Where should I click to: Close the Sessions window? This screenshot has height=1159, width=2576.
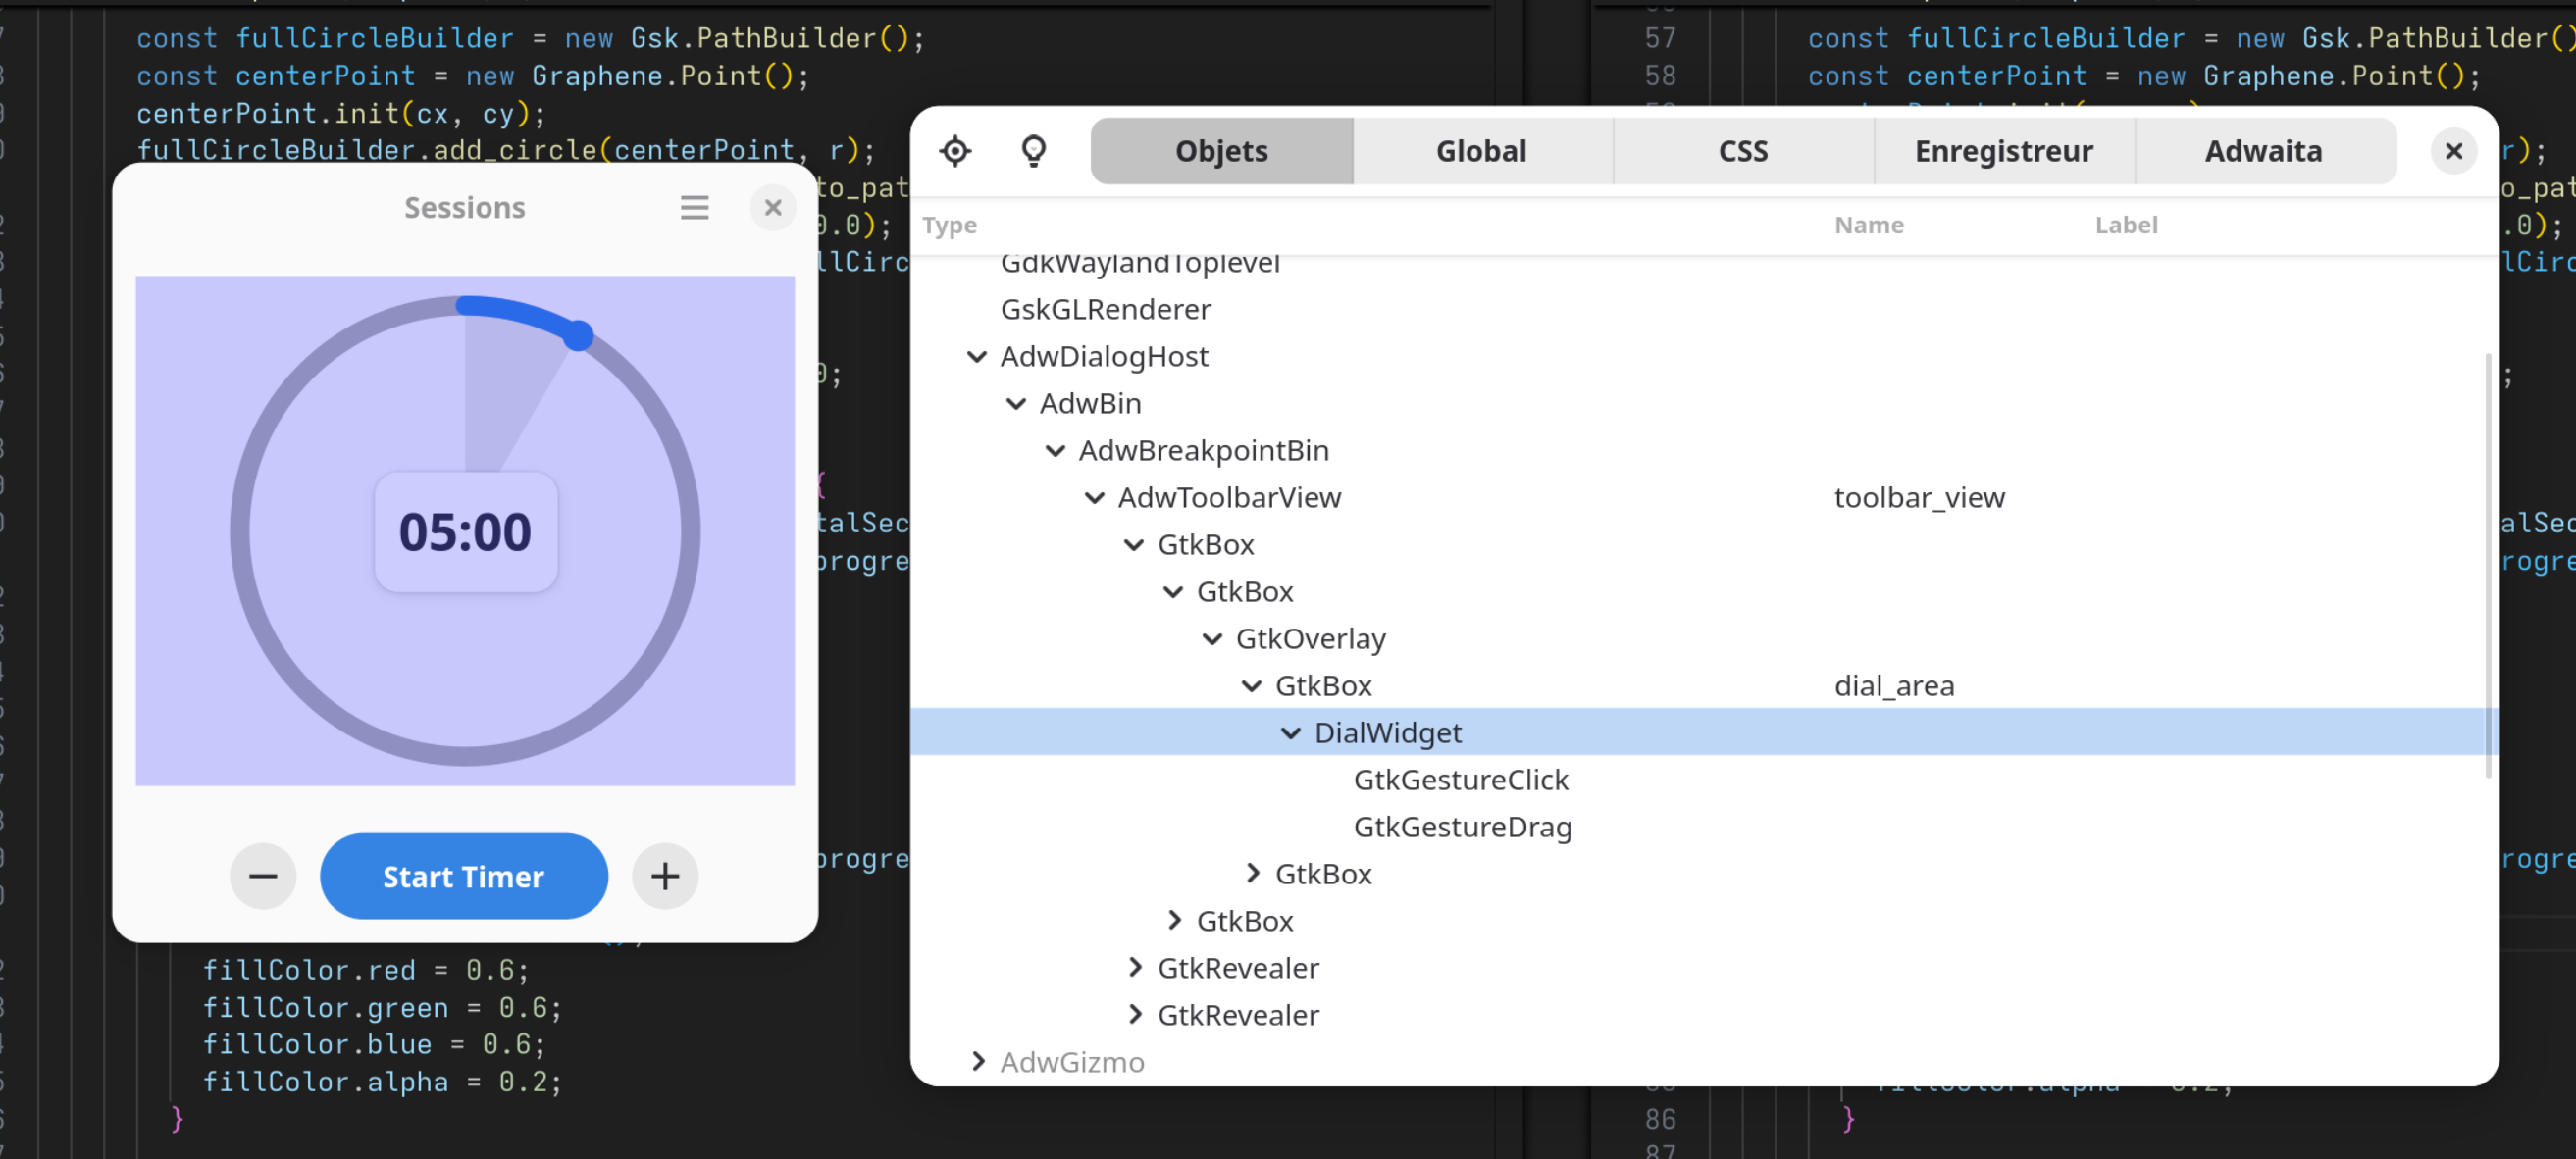click(772, 208)
